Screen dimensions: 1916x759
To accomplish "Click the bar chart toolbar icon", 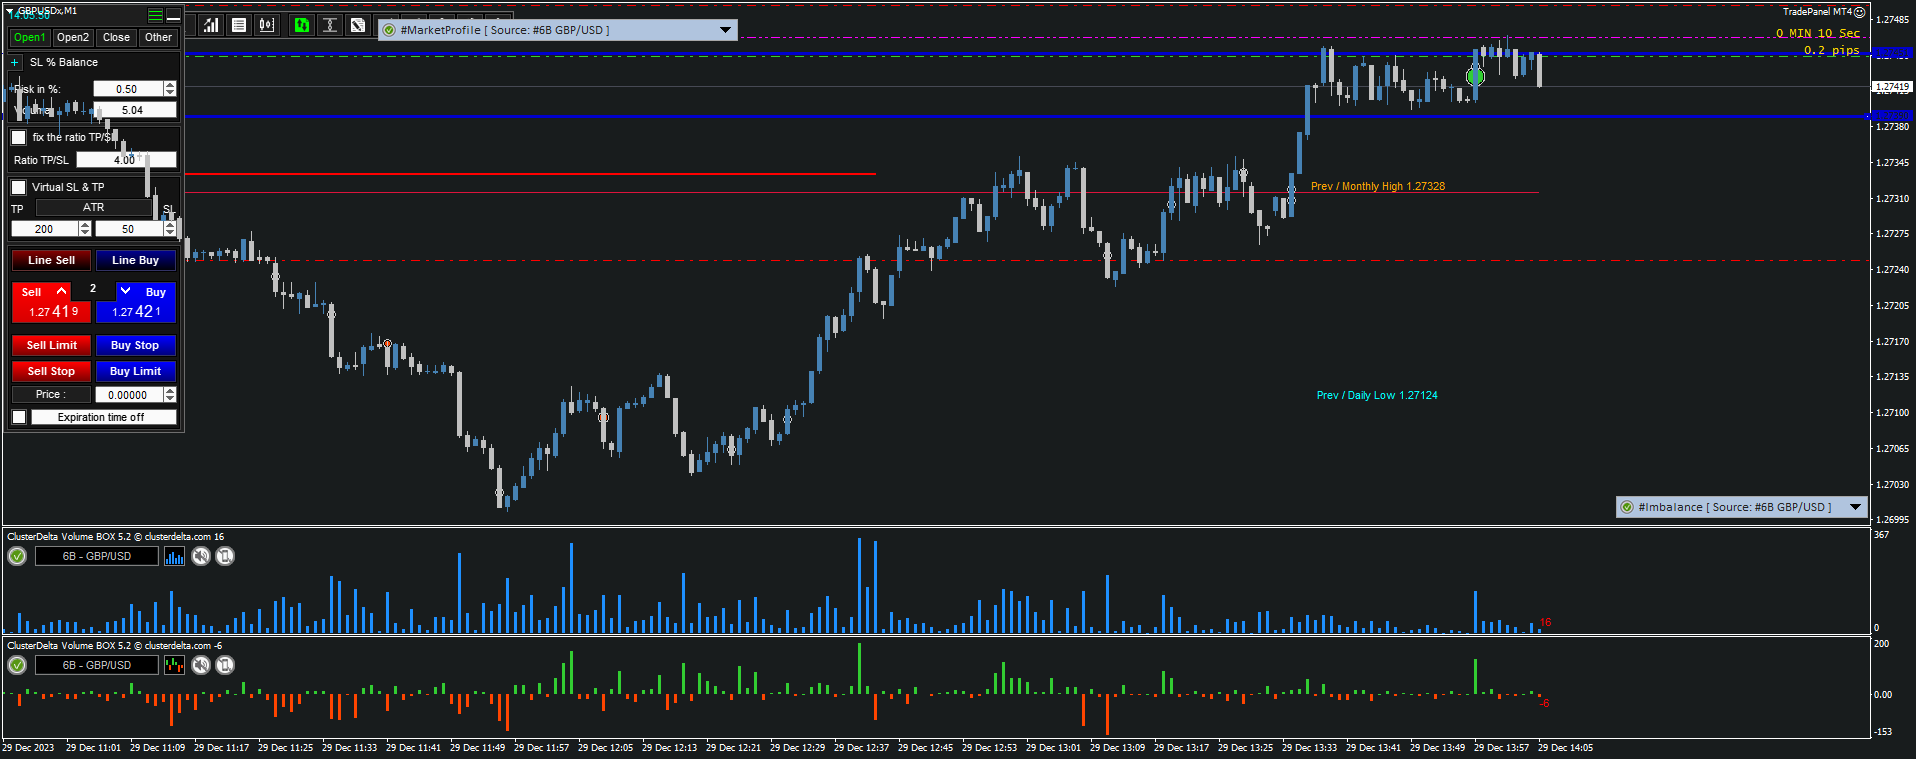I will pyautogui.click(x=211, y=25).
